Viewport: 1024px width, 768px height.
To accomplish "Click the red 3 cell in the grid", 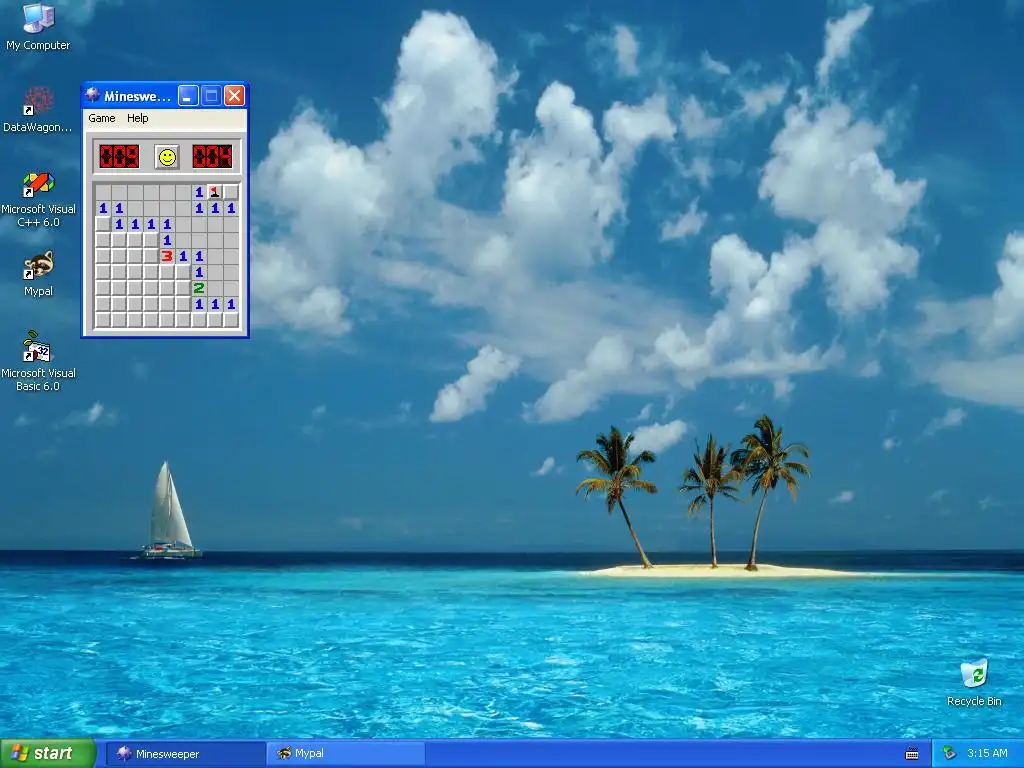I will [167, 256].
